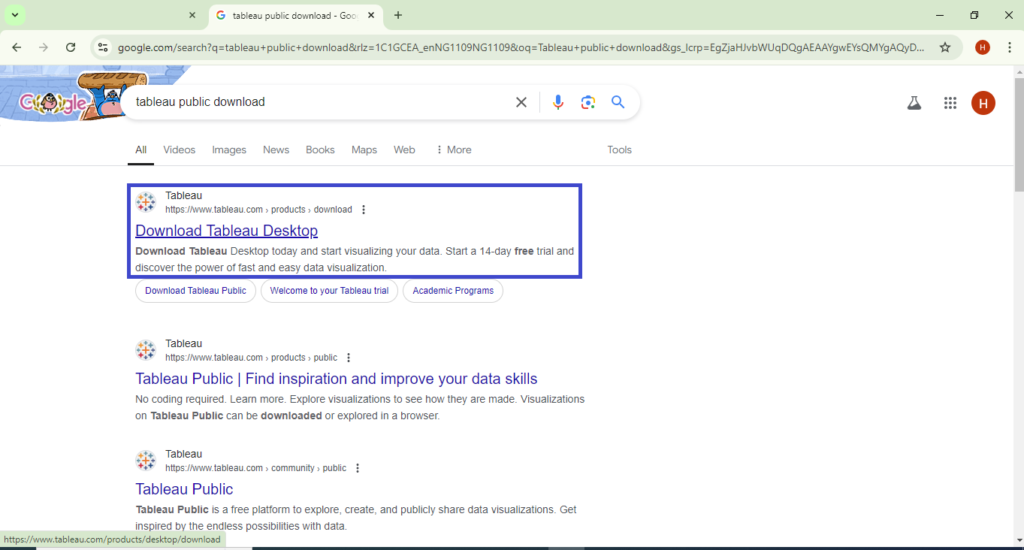Viewport: 1024px width, 550px height.
Task: Click Tableau favicon of products › public result
Action: click(146, 350)
